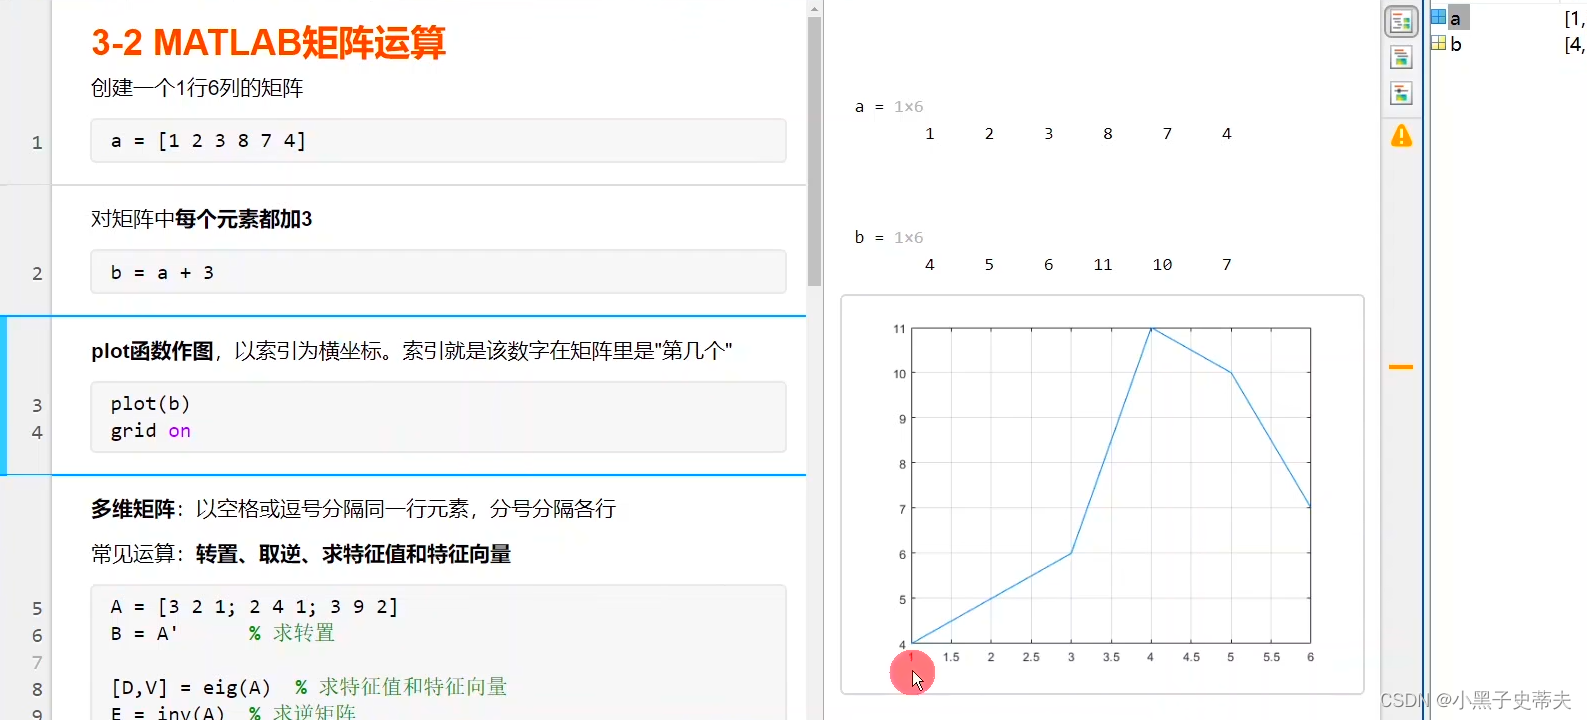Click line number 3 in gutter
The width and height of the screenshot is (1587, 720).
[37, 405]
